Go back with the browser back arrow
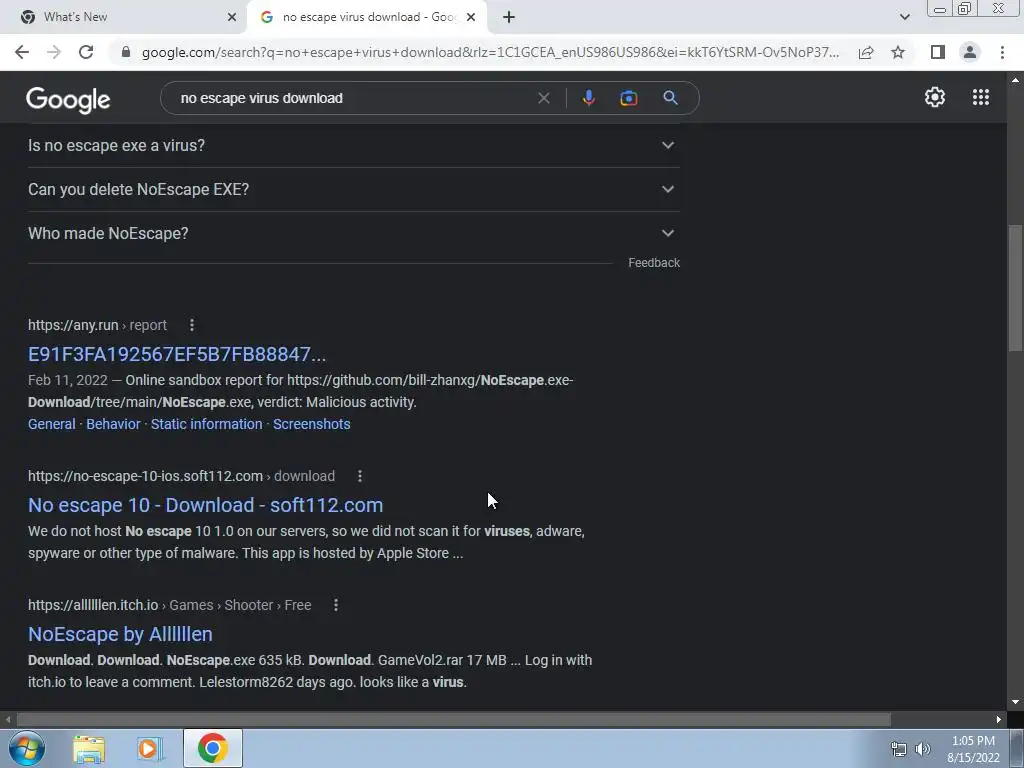Viewport: 1024px width, 768px height. point(22,52)
